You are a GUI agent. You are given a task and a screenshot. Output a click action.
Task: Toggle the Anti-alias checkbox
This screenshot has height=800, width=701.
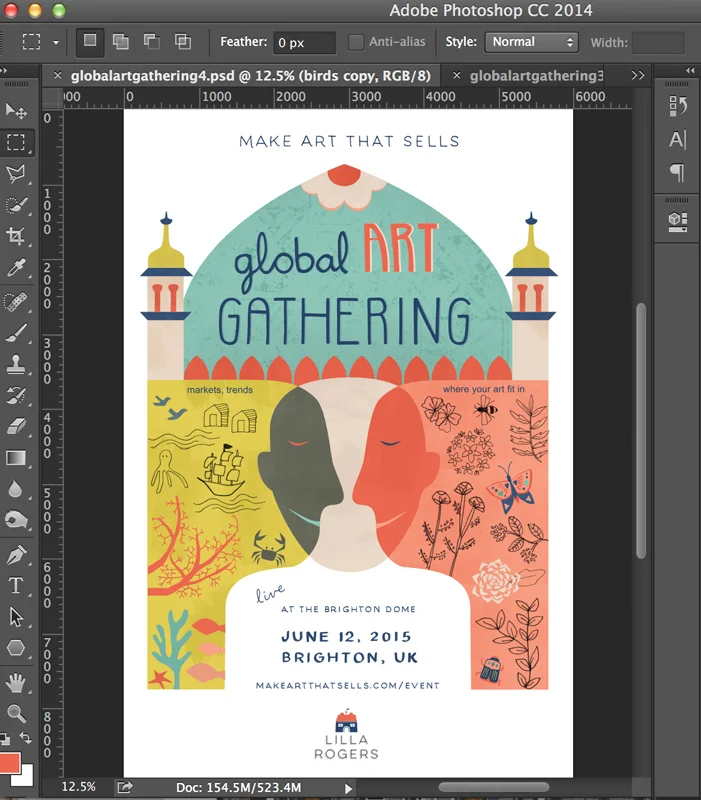(x=356, y=42)
